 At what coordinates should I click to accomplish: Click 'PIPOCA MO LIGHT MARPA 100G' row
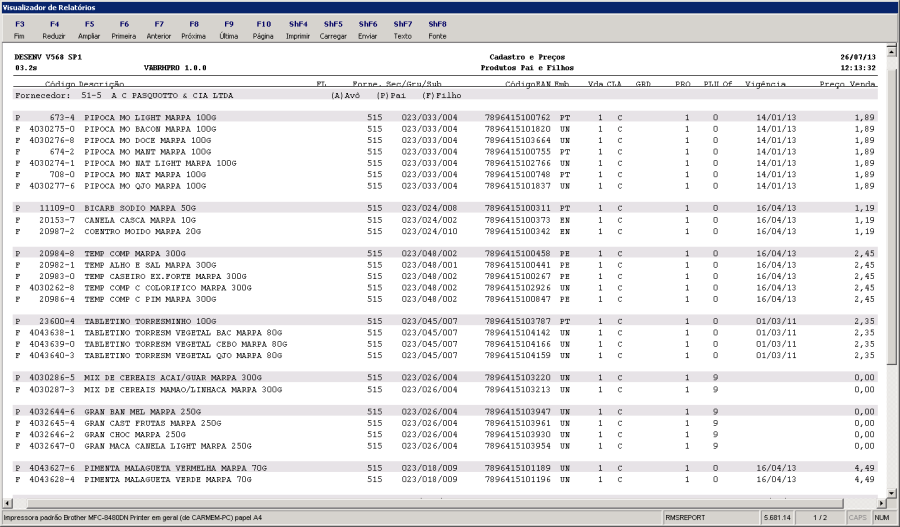[445, 117]
